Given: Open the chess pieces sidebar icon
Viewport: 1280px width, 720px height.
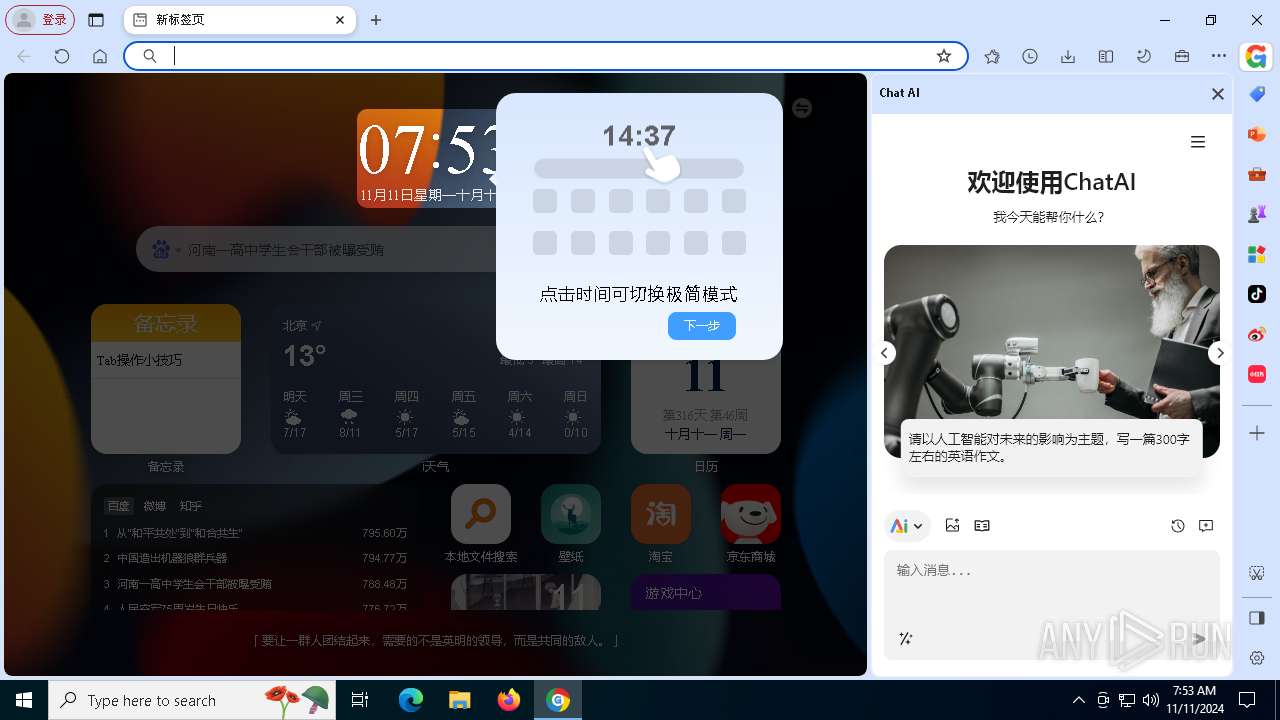Looking at the screenshot, I should (x=1257, y=214).
